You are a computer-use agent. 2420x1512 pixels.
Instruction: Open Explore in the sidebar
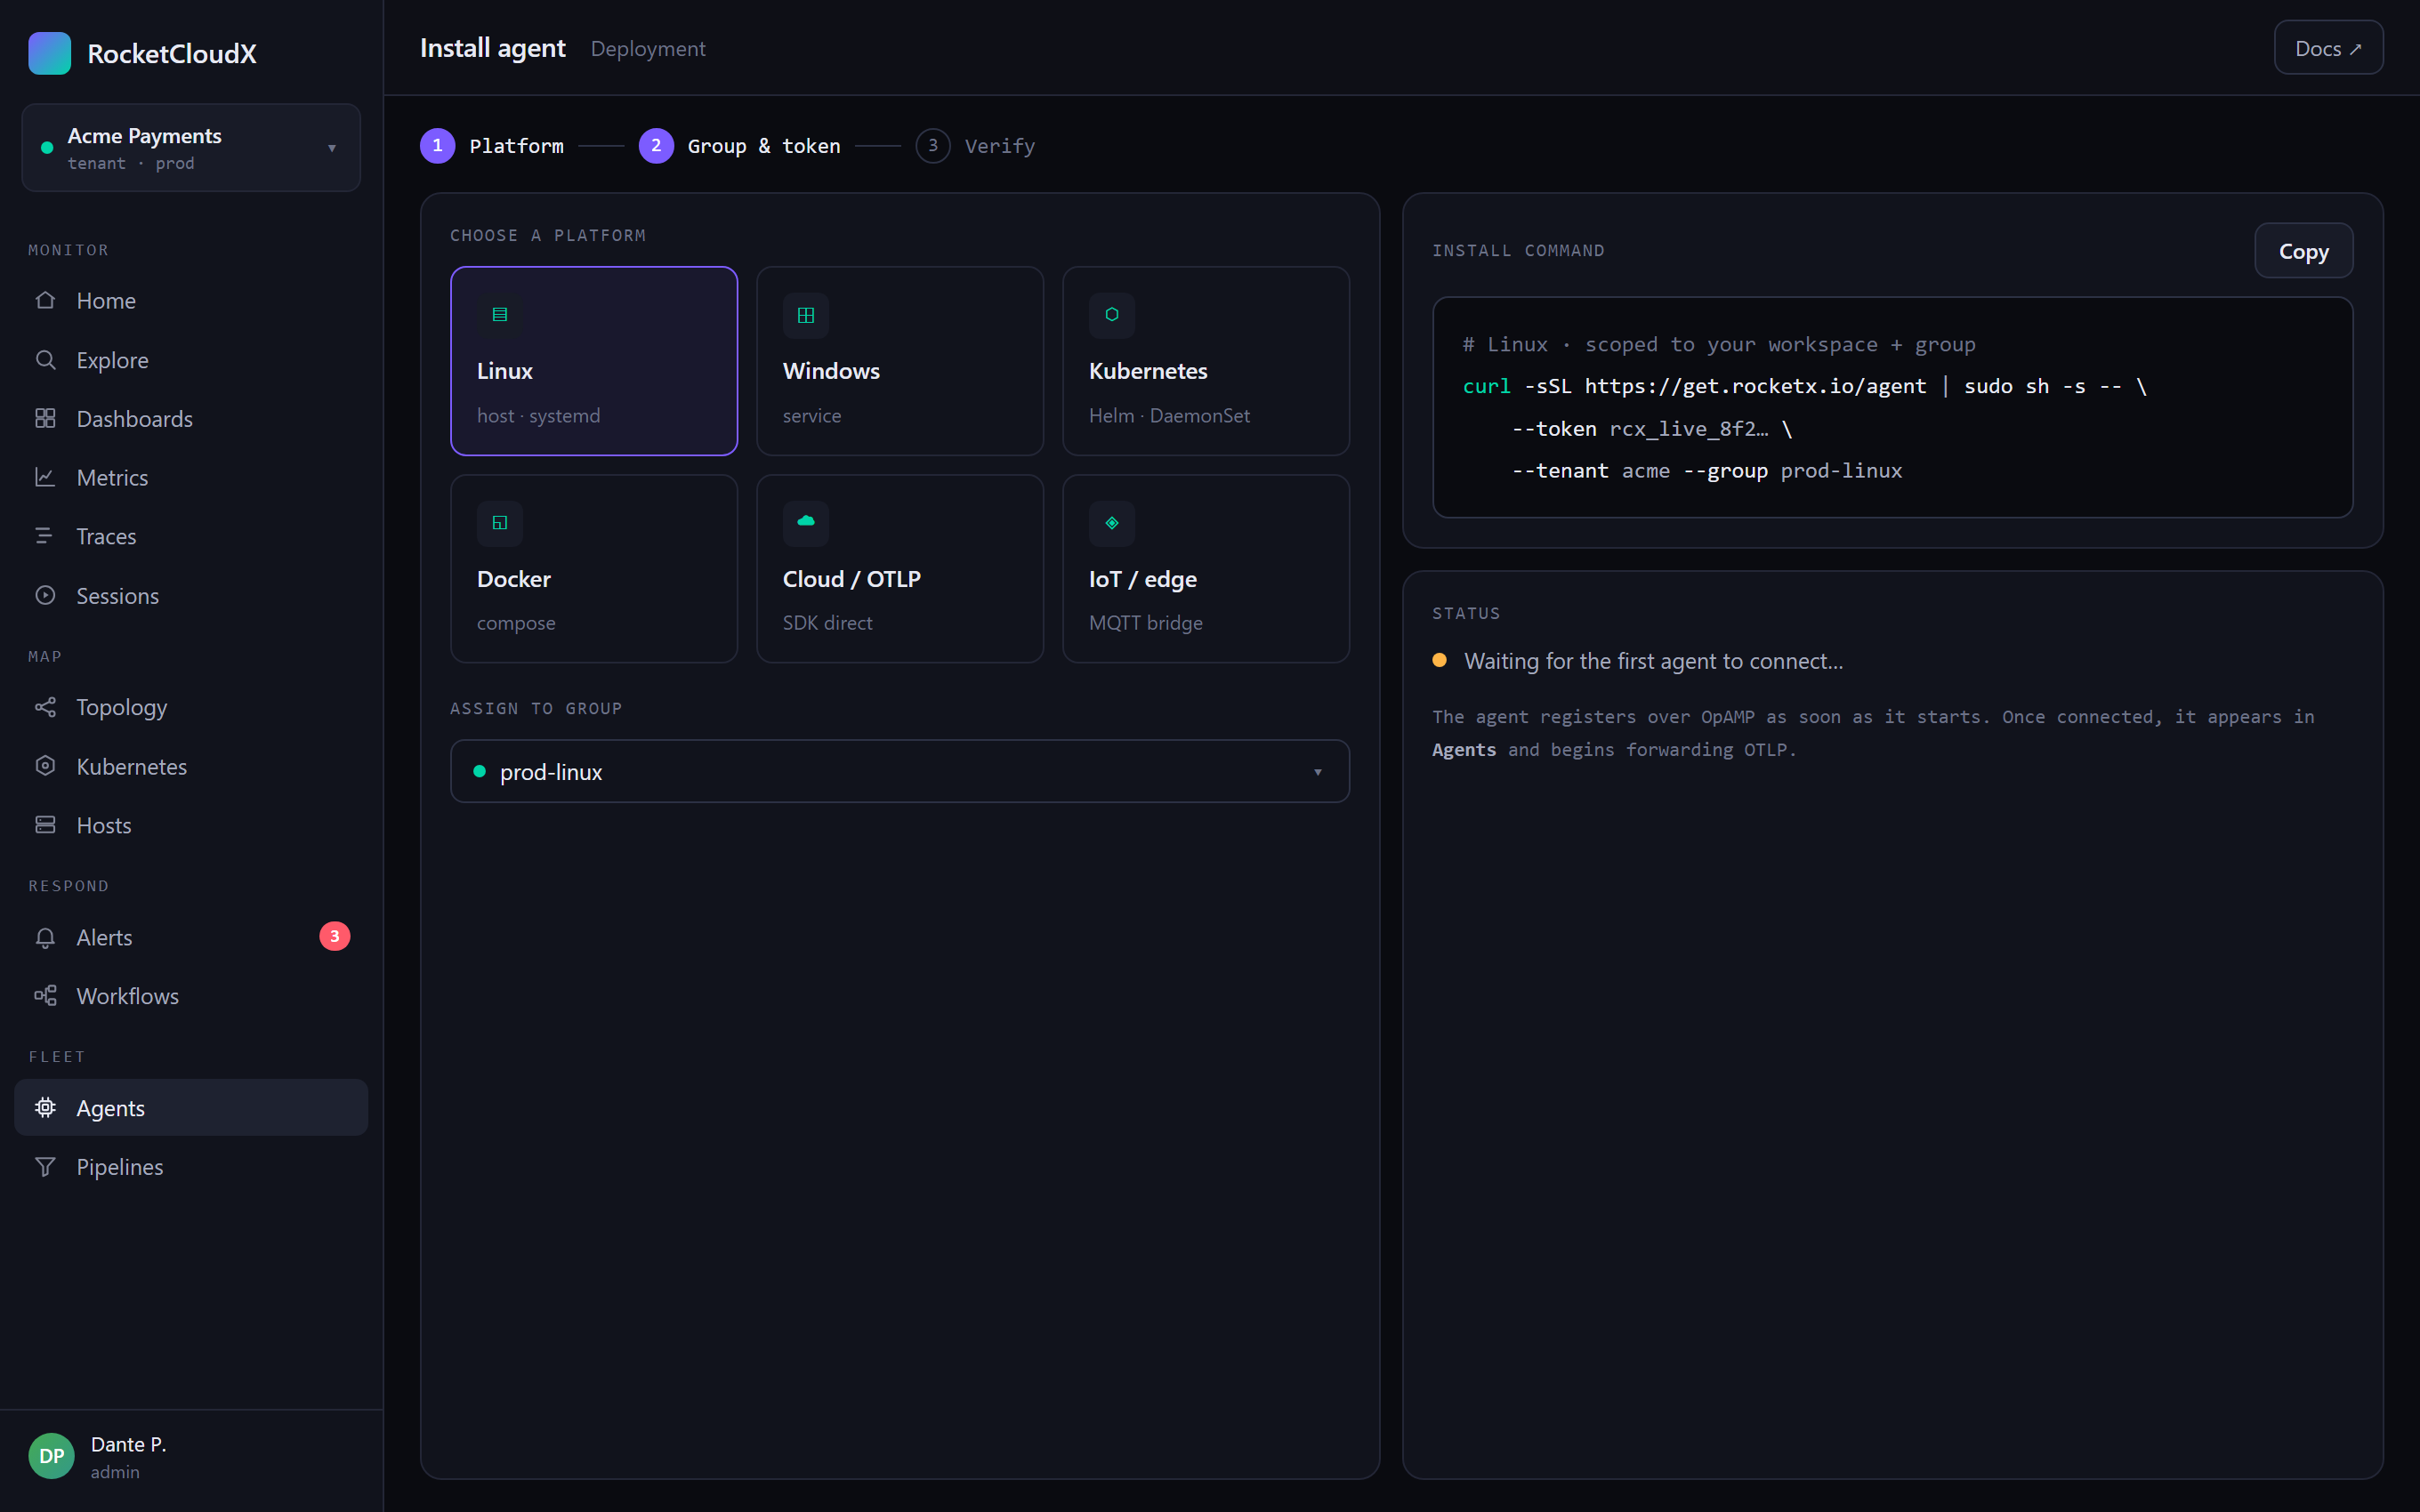191,359
